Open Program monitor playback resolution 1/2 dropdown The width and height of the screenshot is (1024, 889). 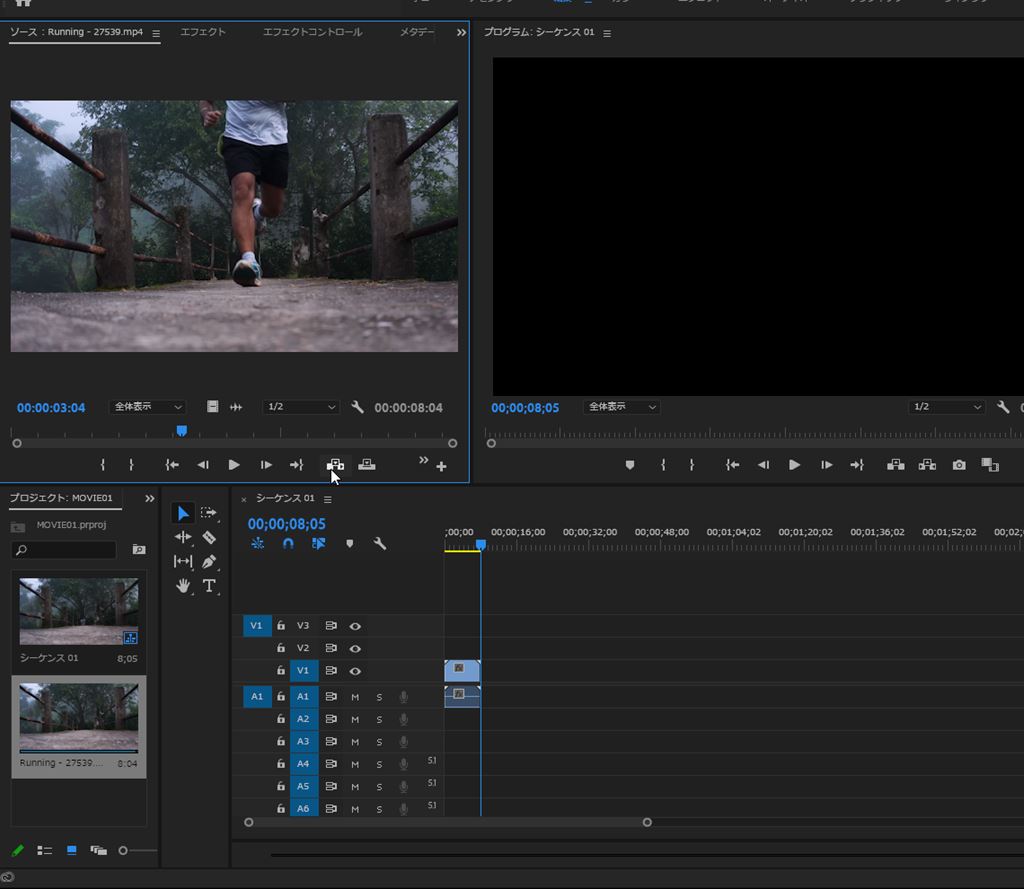coord(947,407)
